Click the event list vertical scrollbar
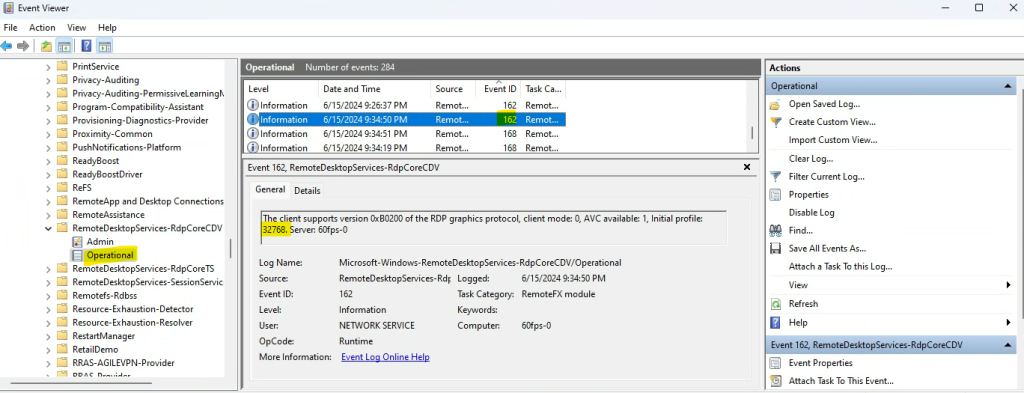The width and height of the screenshot is (1024, 393). 752,132
